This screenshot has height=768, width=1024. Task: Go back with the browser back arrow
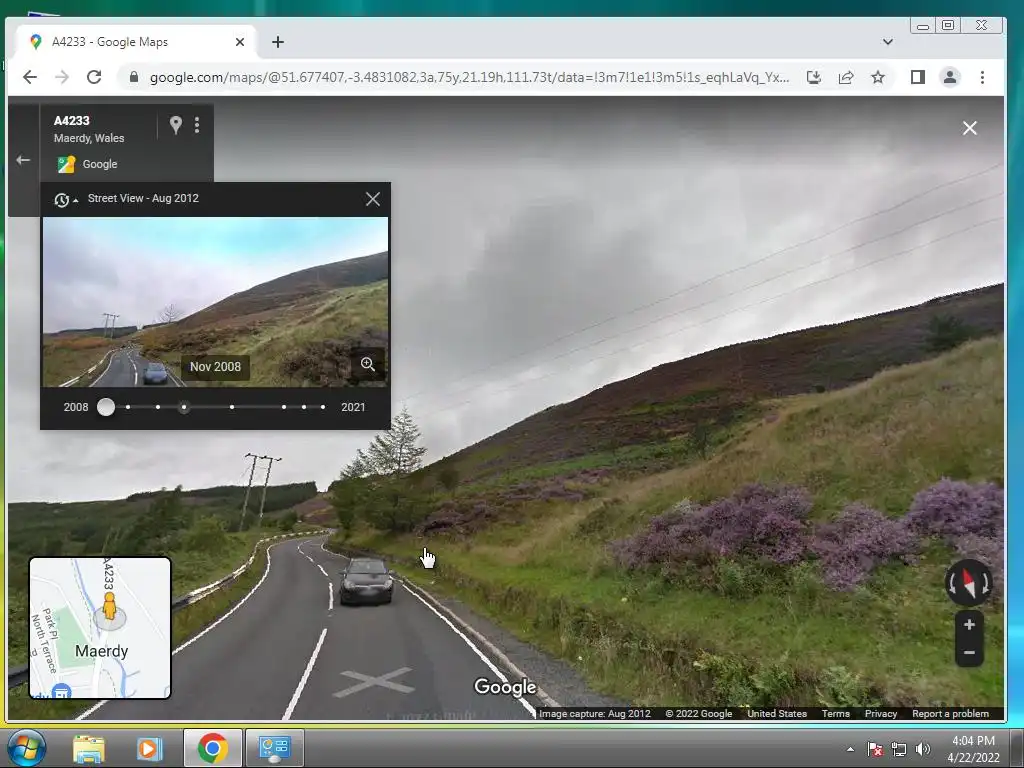pos(30,77)
